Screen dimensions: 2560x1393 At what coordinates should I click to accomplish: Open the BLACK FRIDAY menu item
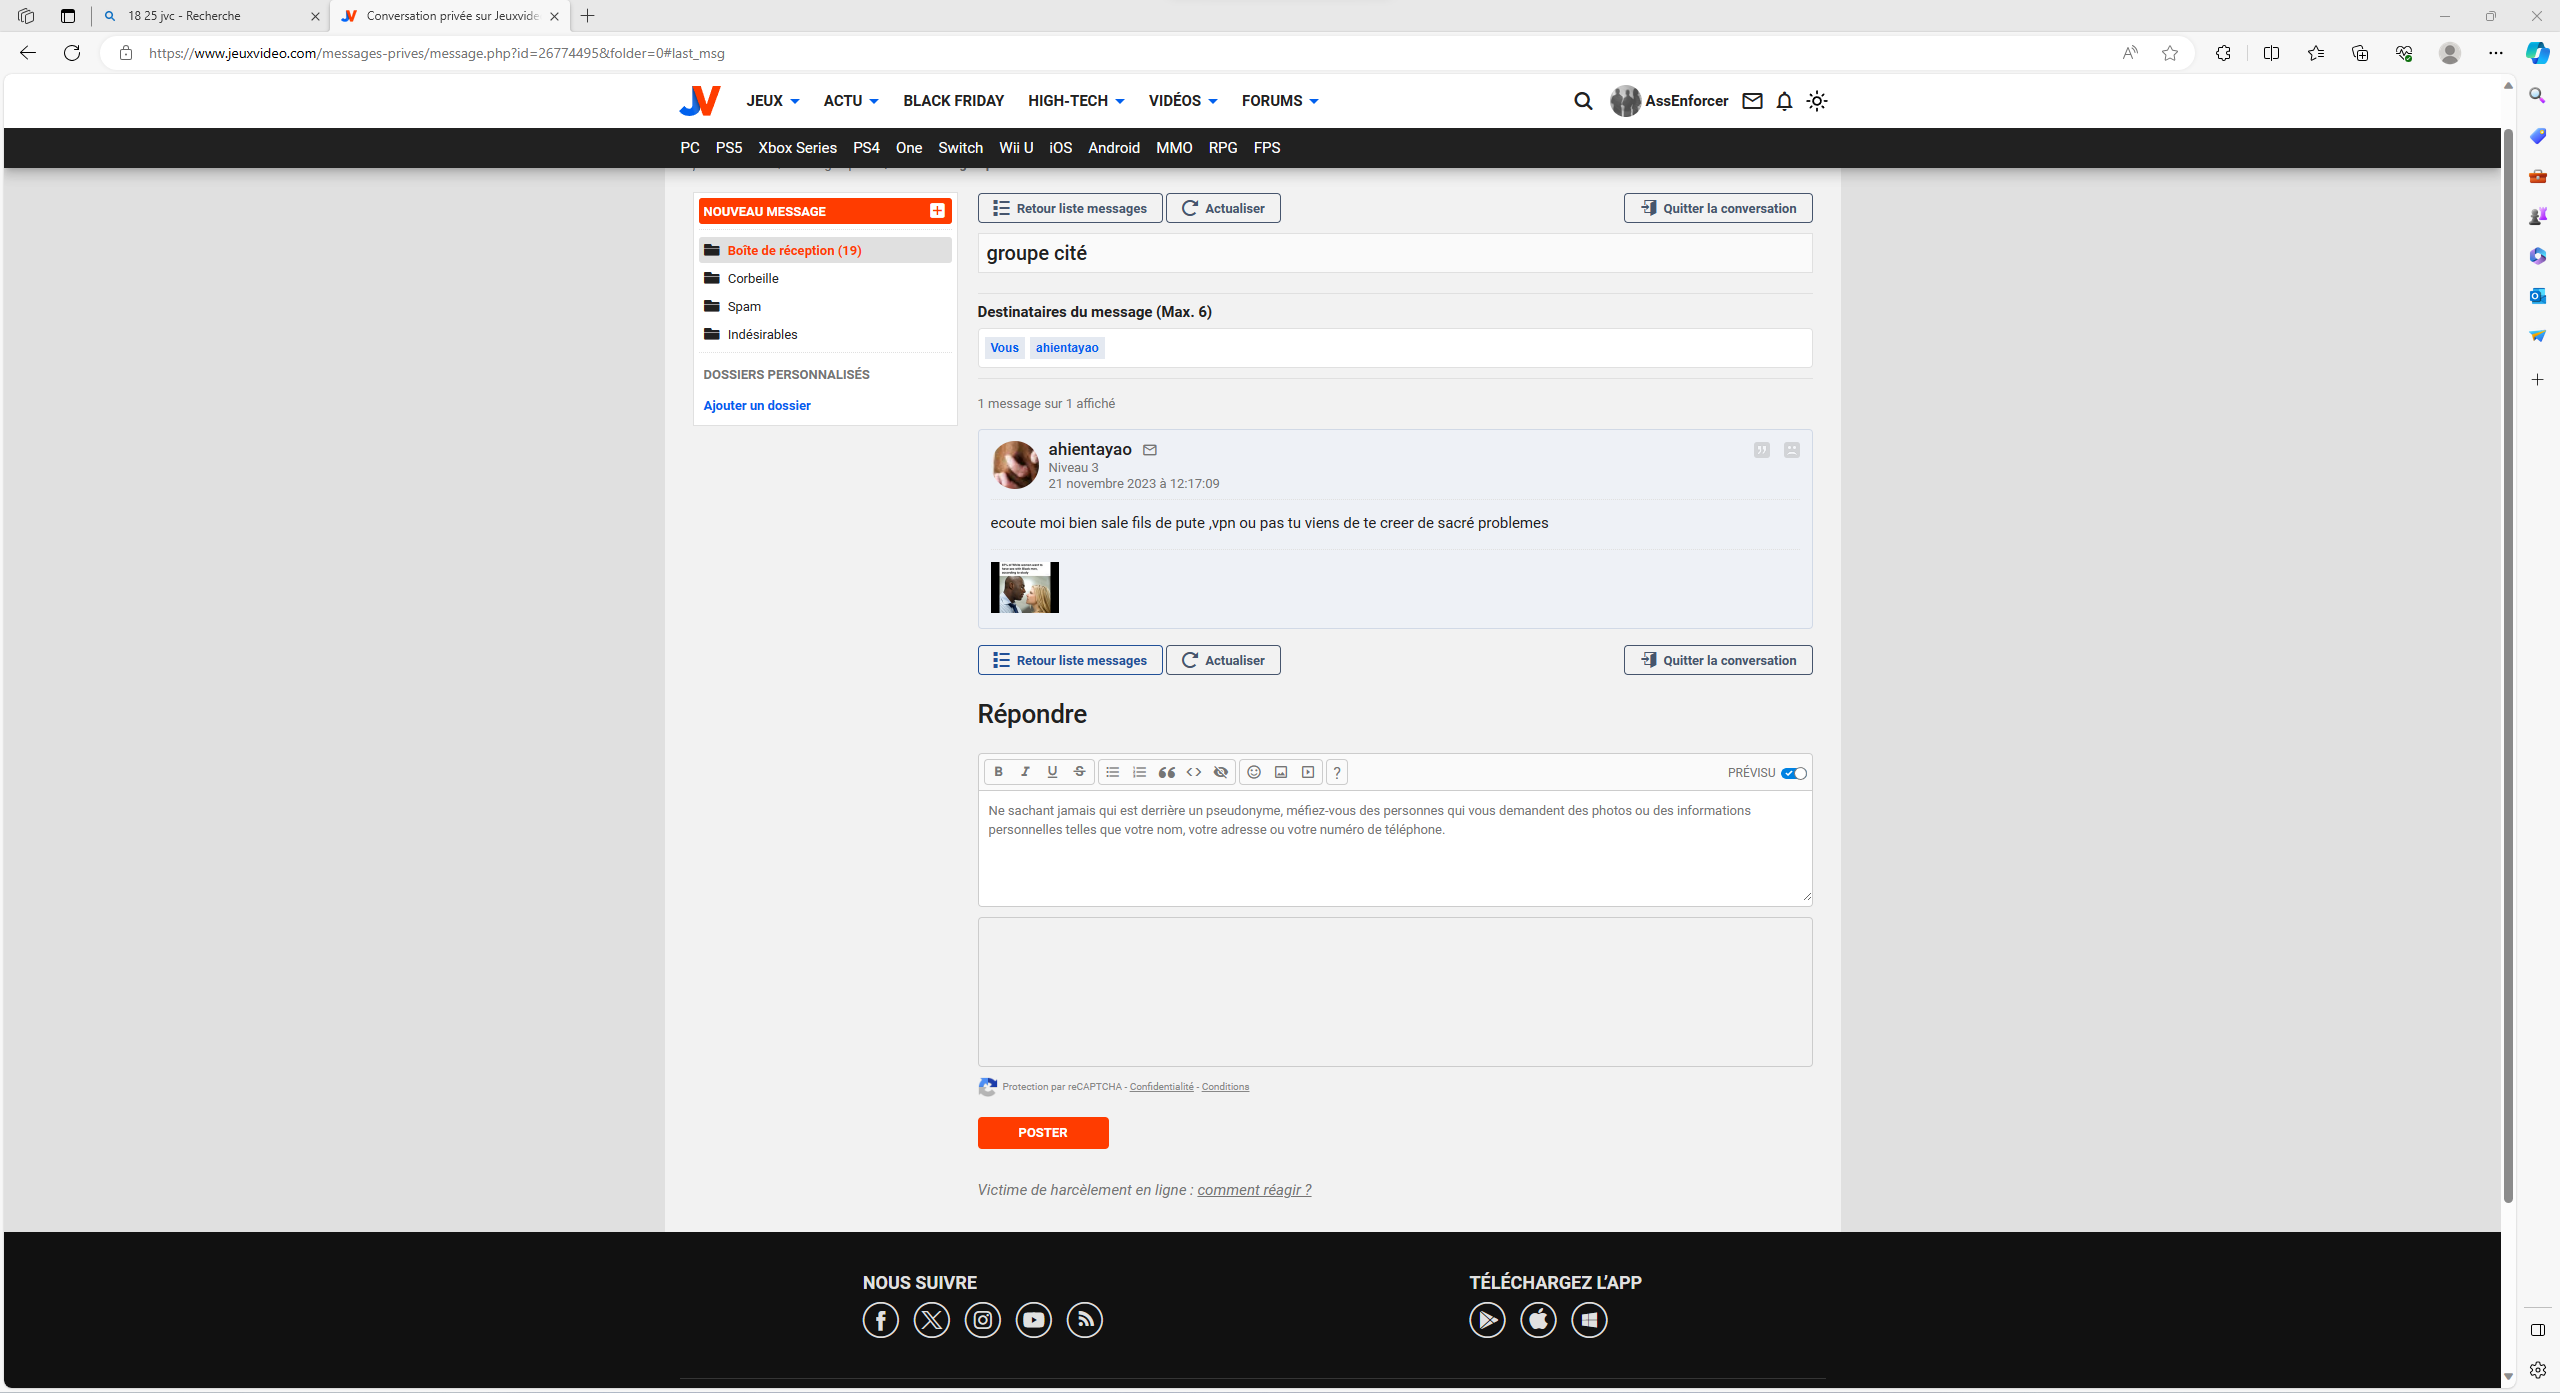click(953, 101)
